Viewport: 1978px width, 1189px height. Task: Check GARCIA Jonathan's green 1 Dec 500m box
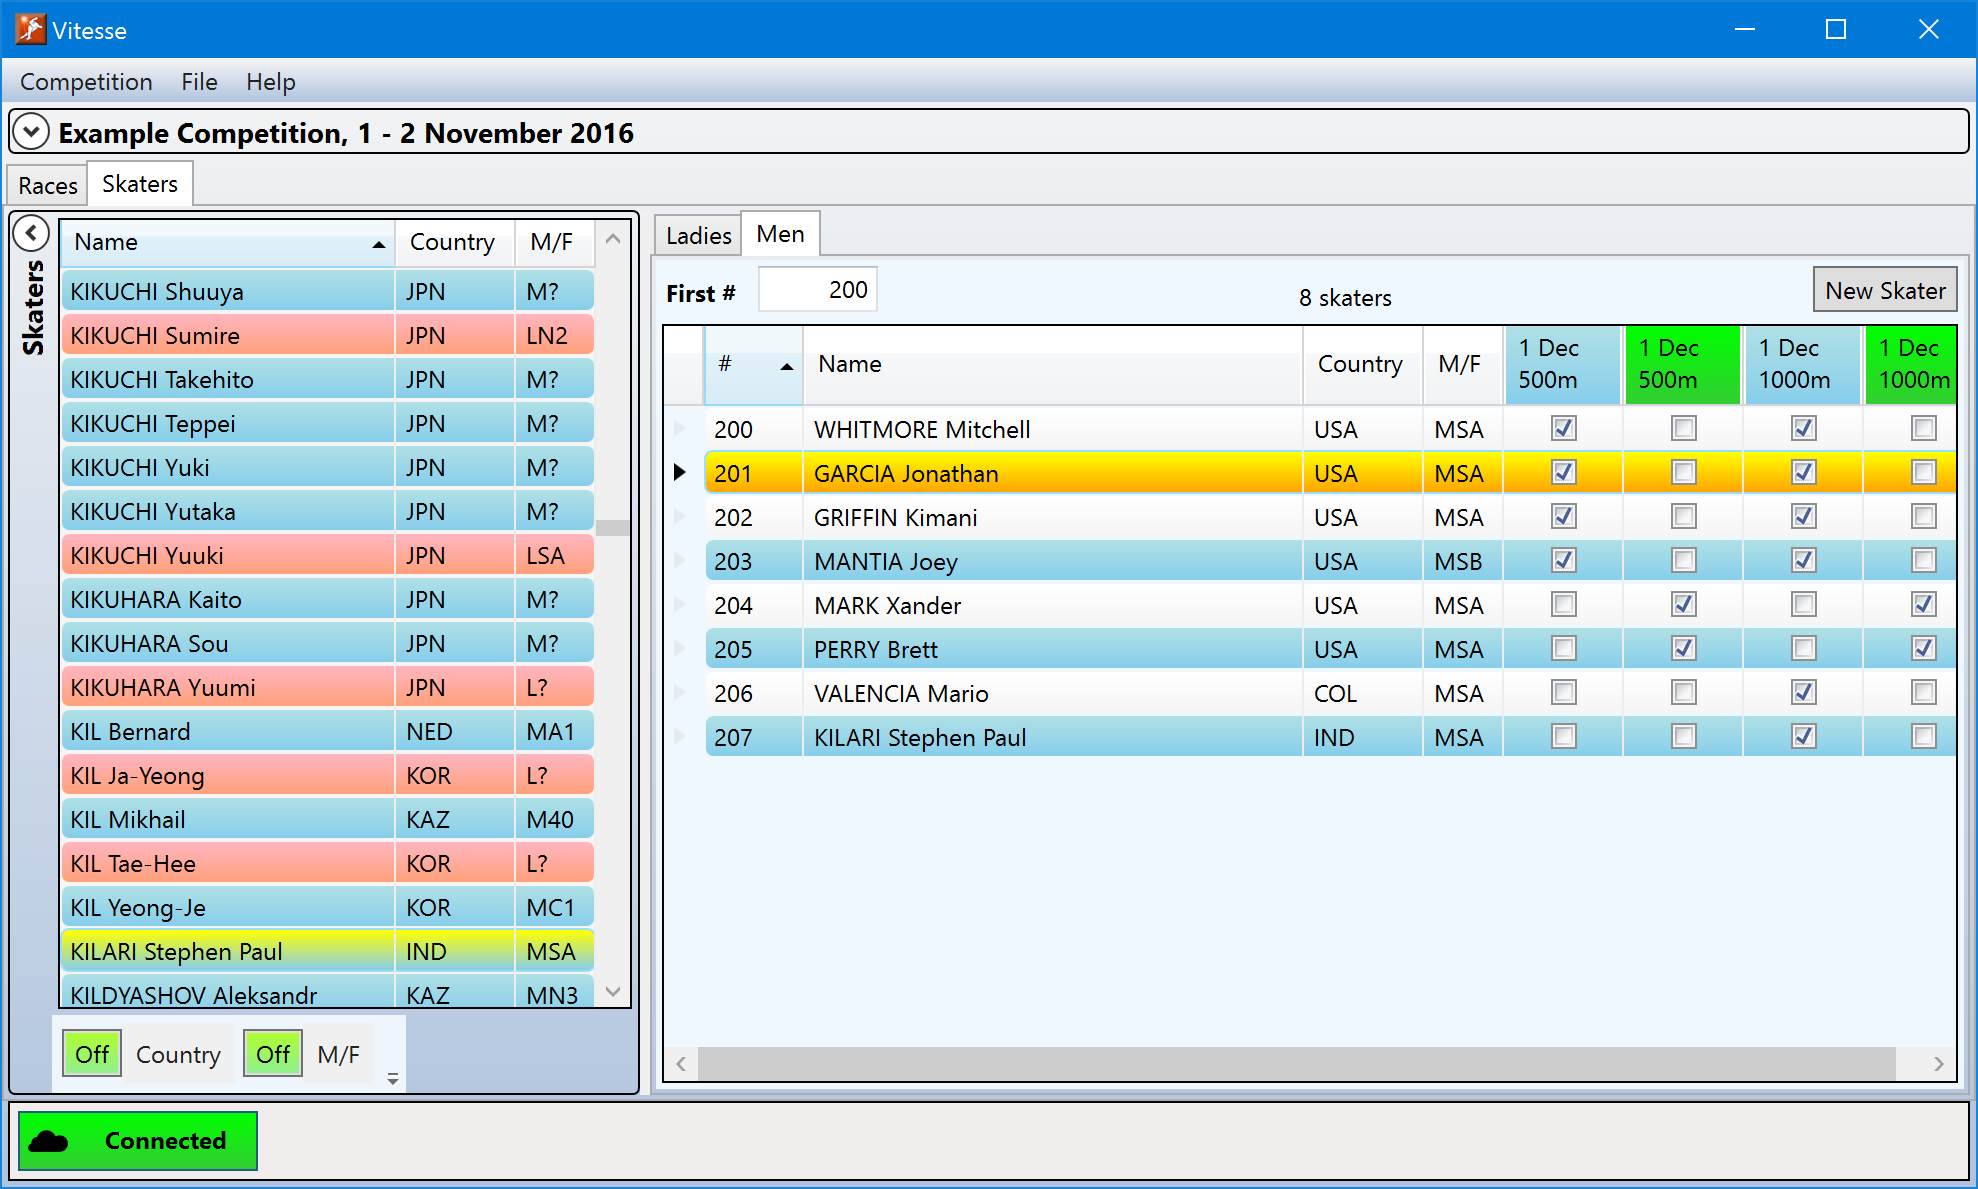(1683, 472)
